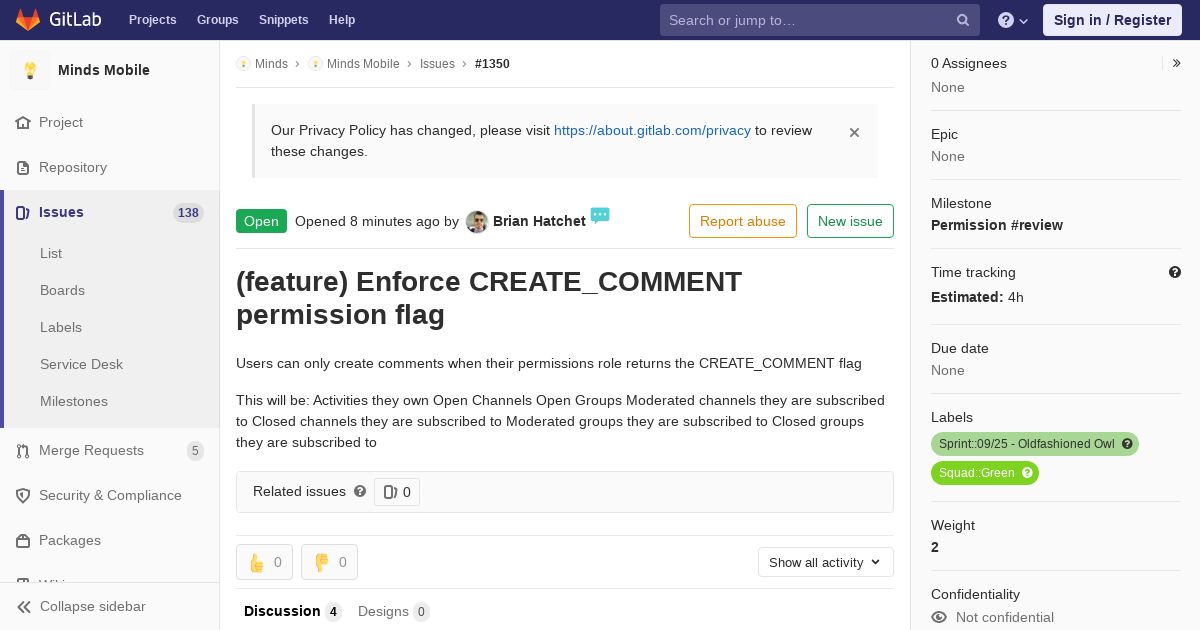Click the Merge Requests icon in the sidebar
This screenshot has height=630, width=1200.
pyautogui.click(x=23, y=451)
